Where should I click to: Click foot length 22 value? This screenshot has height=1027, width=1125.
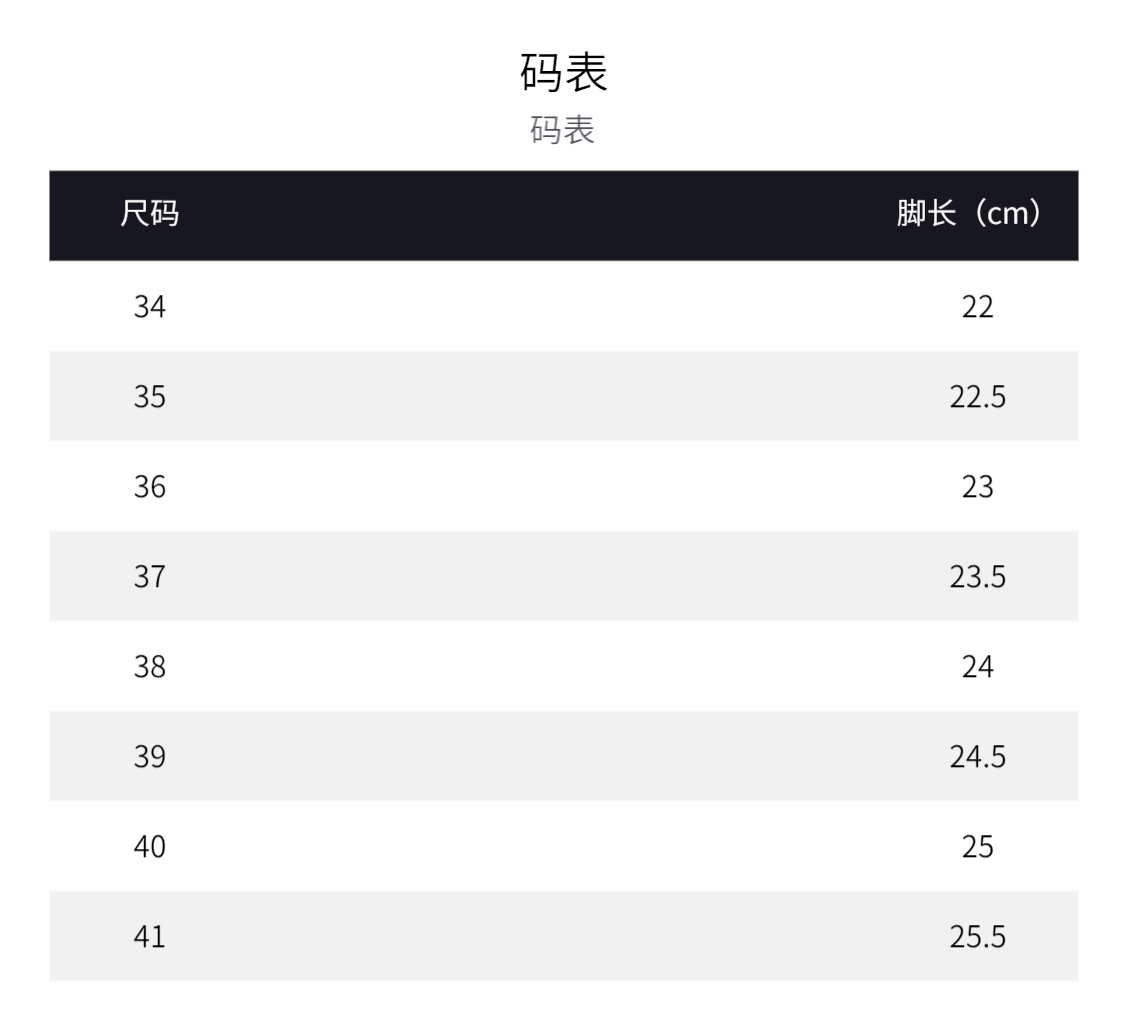pos(977,306)
